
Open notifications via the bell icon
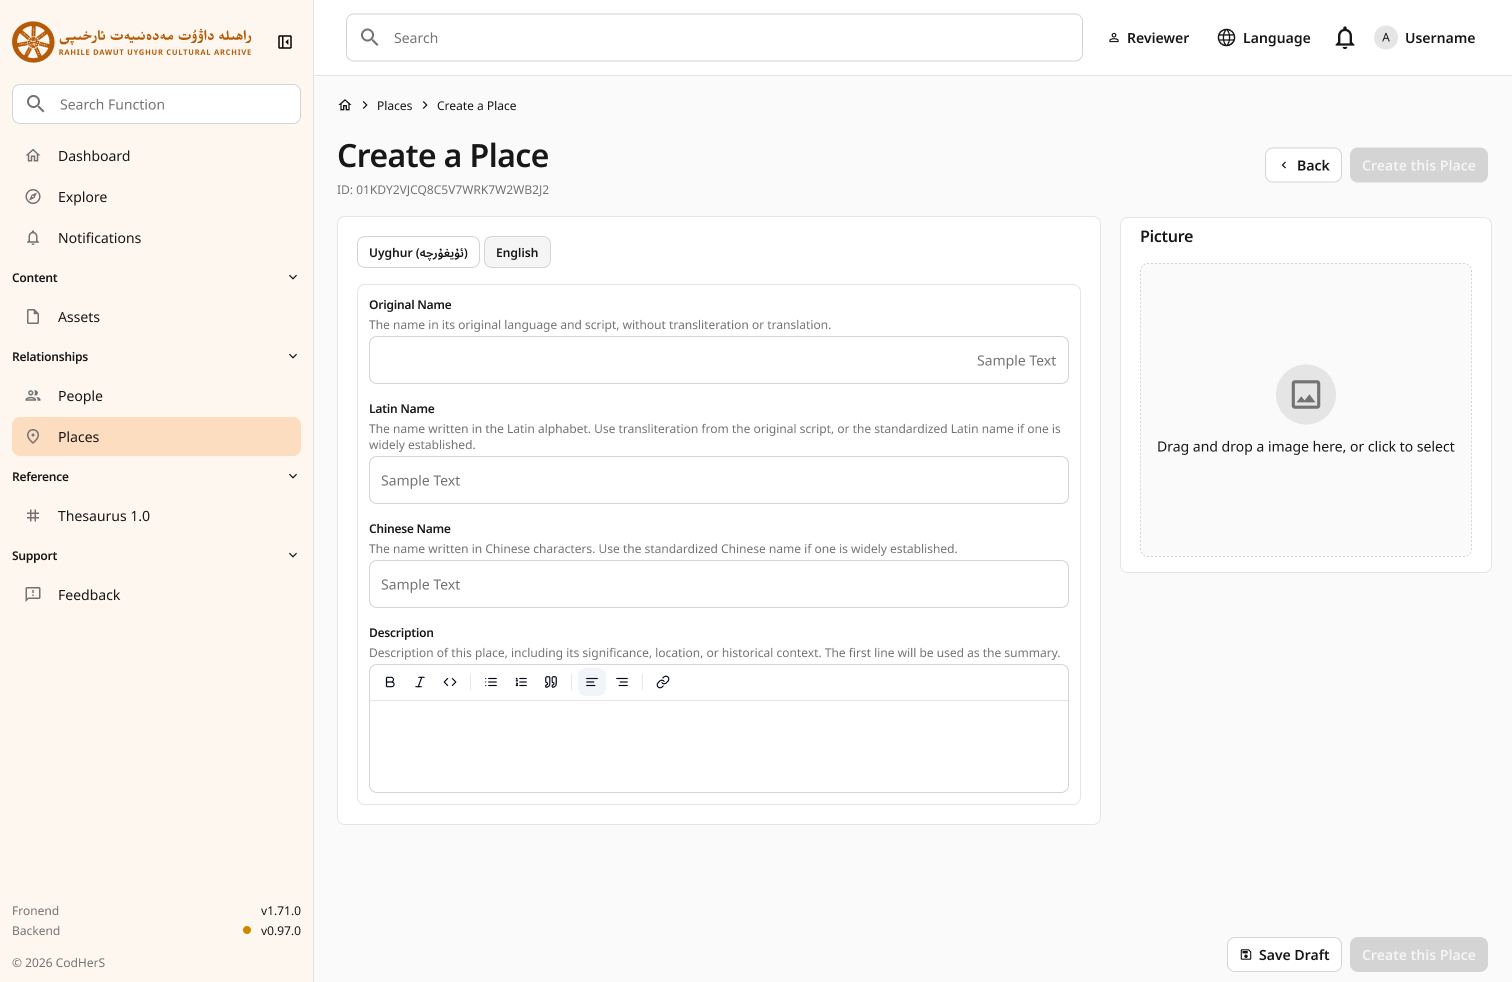point(1344,37)
